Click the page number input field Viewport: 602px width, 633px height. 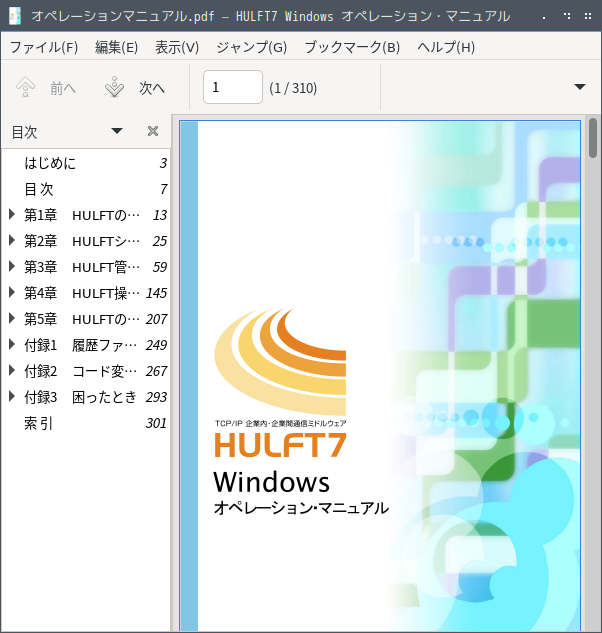point(233,87)
